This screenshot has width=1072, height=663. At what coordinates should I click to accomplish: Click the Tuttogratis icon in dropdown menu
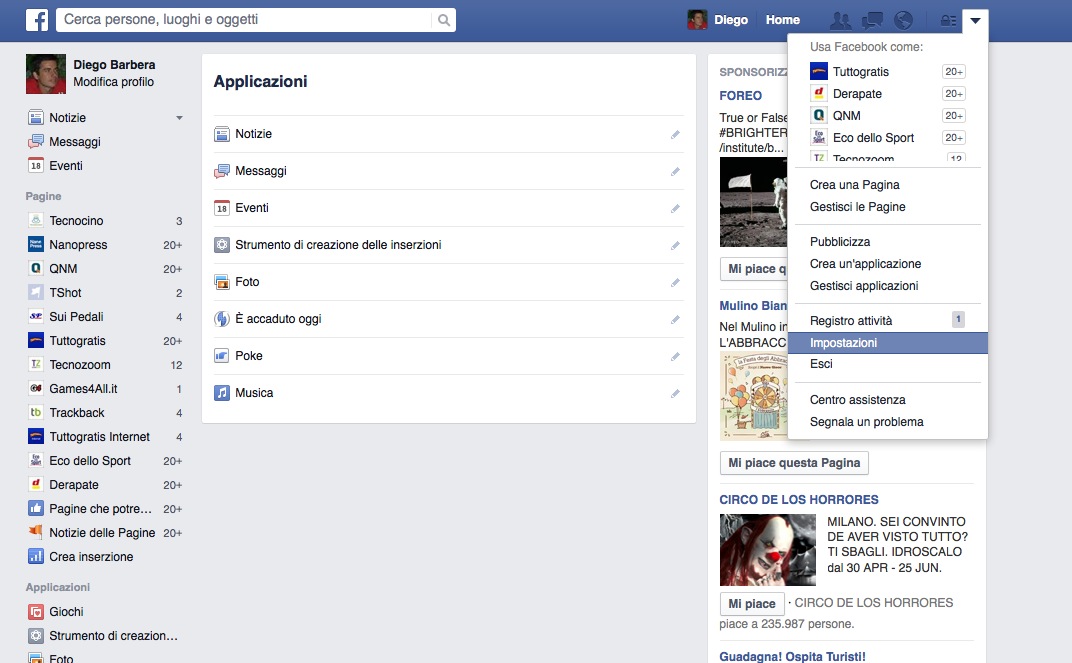[x=818, y=71]
